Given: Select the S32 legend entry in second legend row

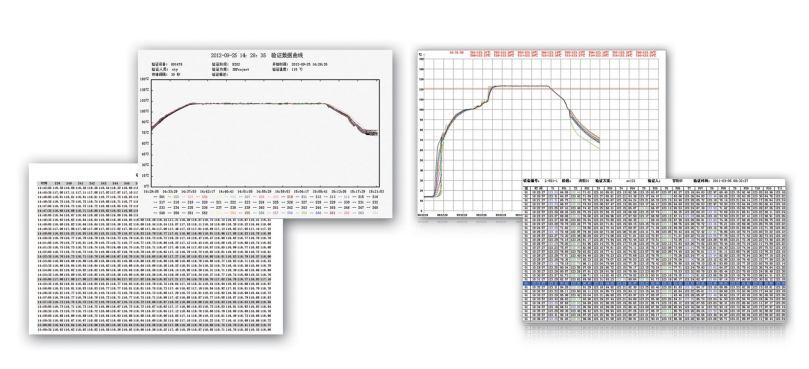Looking at the screenshot, I should pos(371,202).
